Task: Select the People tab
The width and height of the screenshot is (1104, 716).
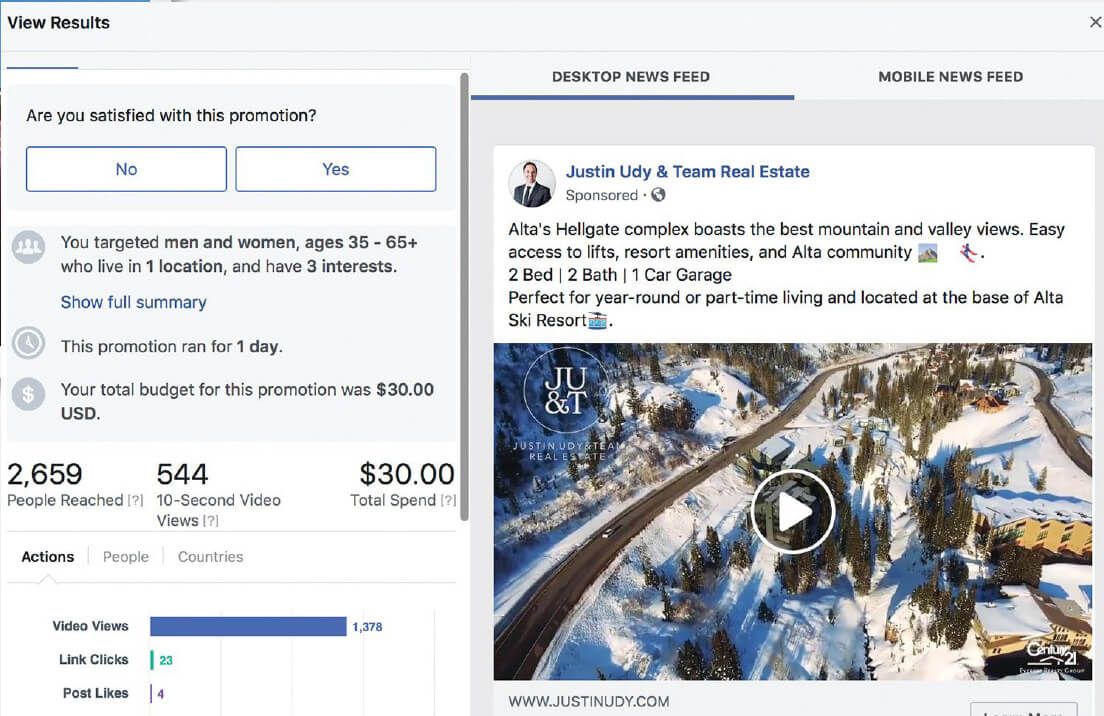Action: tap(125, 557)
